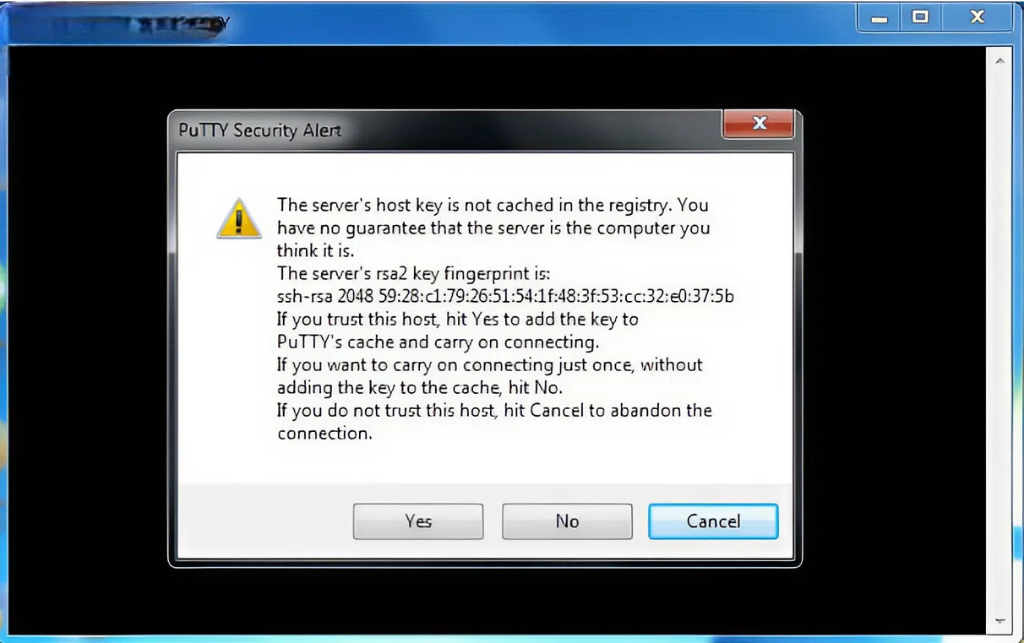
Task: Click the terminal's vertical scrollbar track
Action: [1000, 339]
